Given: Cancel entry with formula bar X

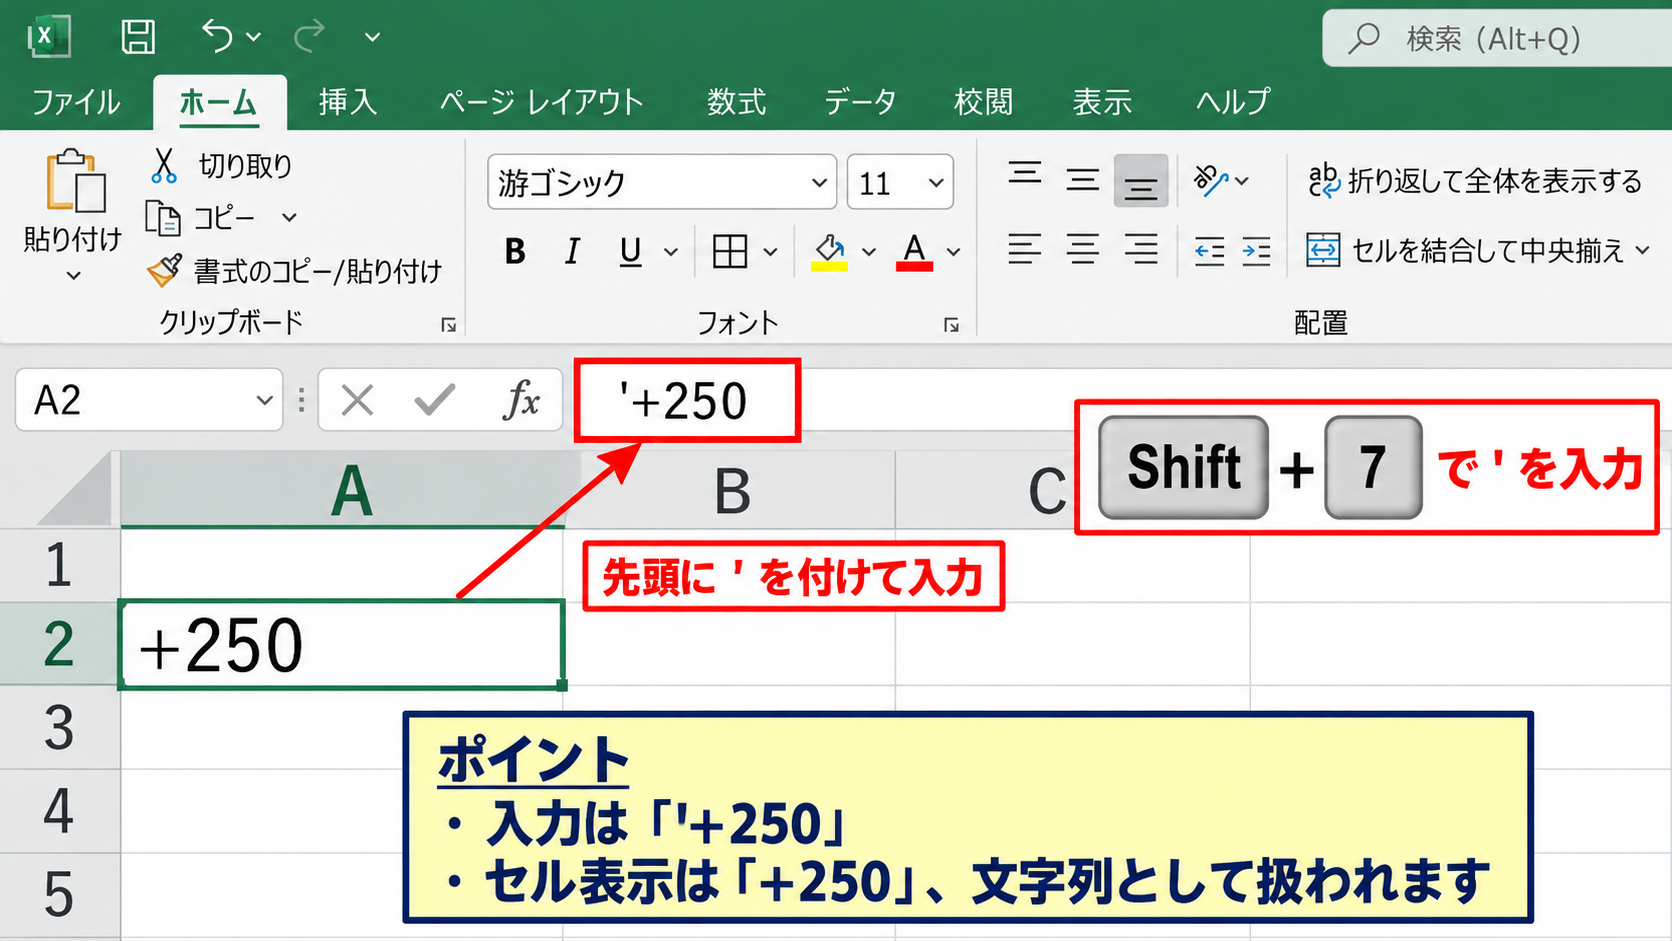Looking at the screenshot, I should tap(357, 401).
